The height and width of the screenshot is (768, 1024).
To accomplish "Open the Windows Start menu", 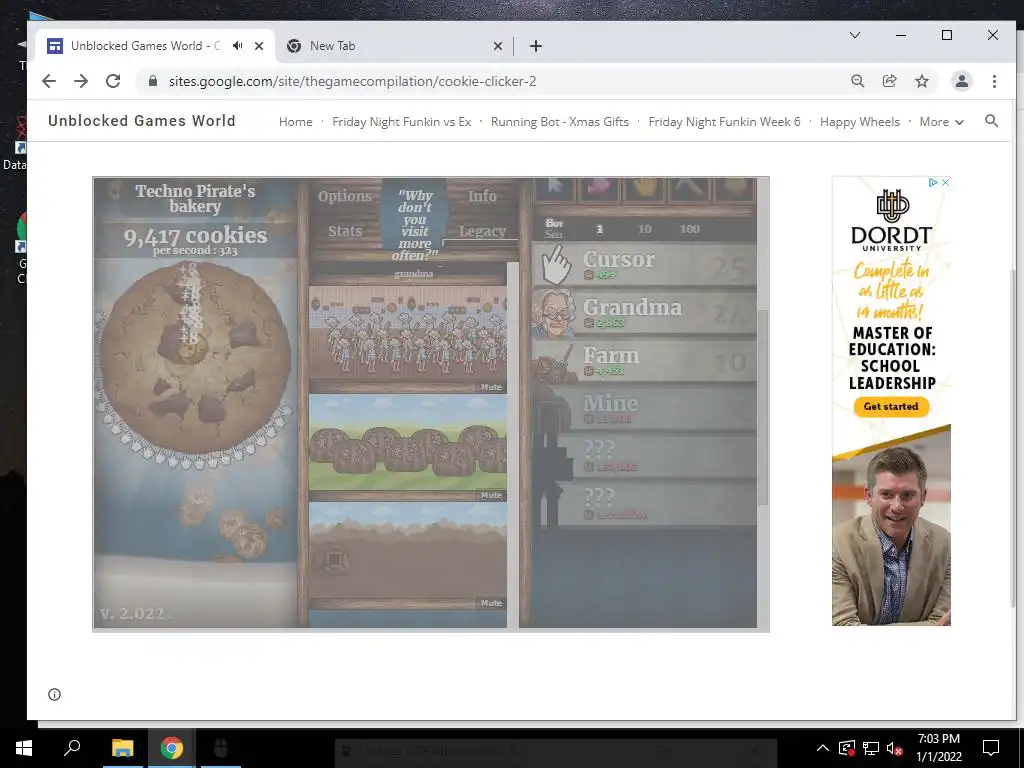I will click(x=24, y=748).
